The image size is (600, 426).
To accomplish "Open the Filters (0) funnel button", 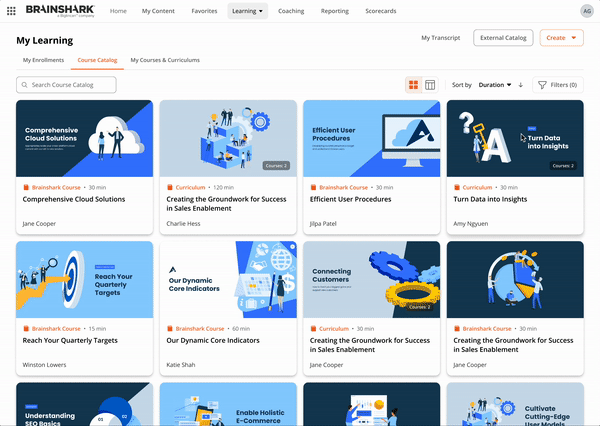I will [558, 85].
